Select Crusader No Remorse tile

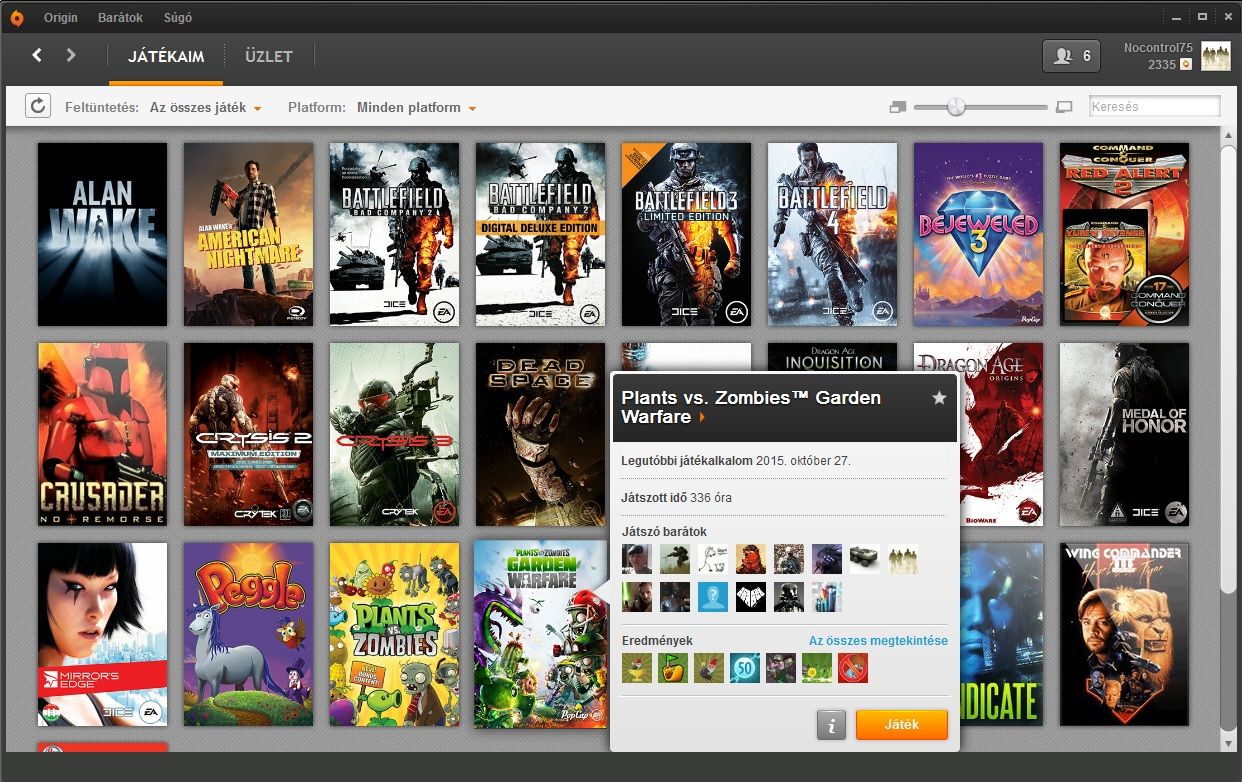[x=103, y=434]
